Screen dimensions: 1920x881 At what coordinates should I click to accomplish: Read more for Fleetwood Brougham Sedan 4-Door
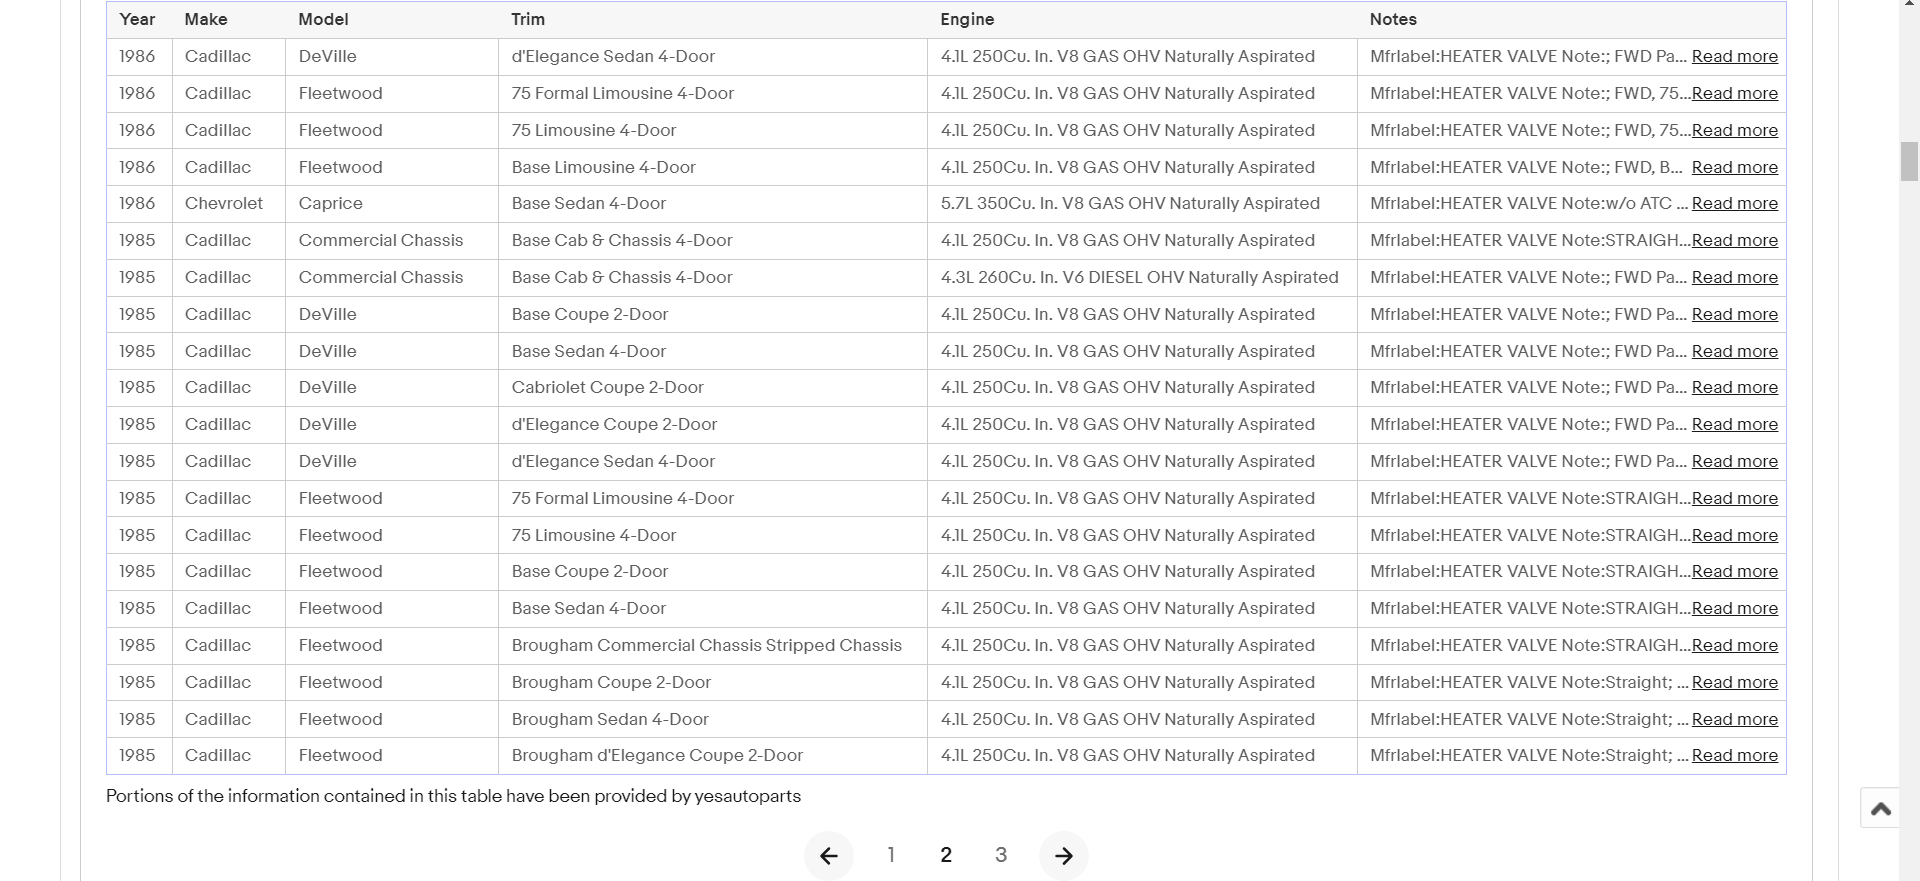1735,720
